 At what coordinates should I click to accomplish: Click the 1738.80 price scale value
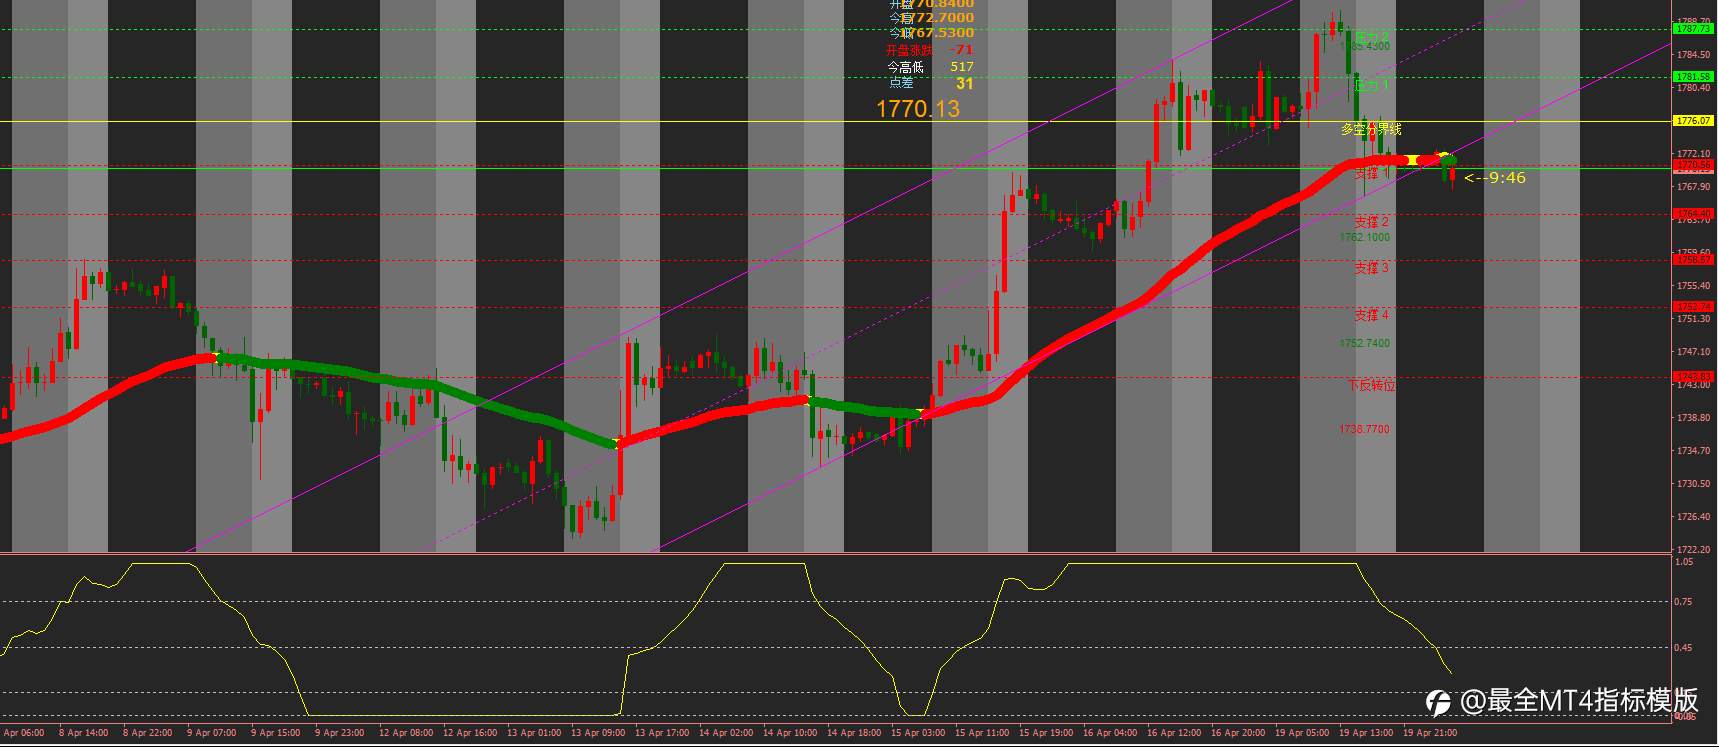[x=1693, y=417]
